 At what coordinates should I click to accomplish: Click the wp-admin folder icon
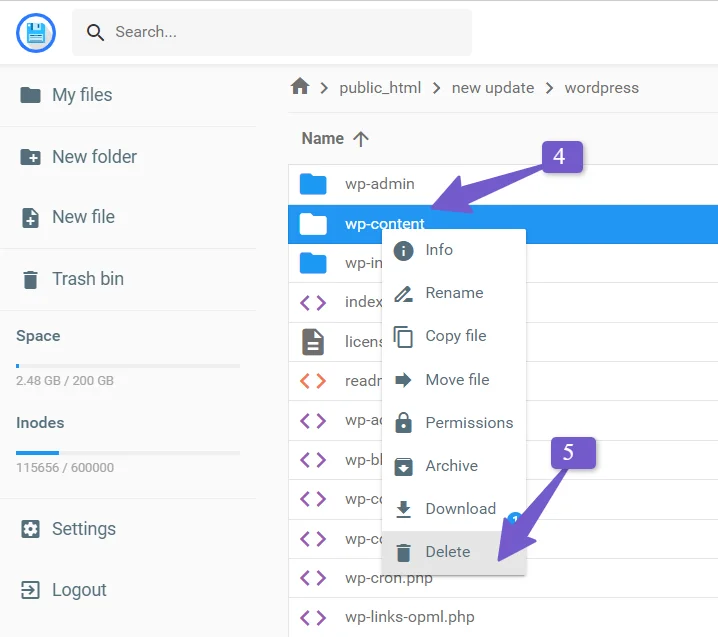pyautogui.click(x=313, y=184)
